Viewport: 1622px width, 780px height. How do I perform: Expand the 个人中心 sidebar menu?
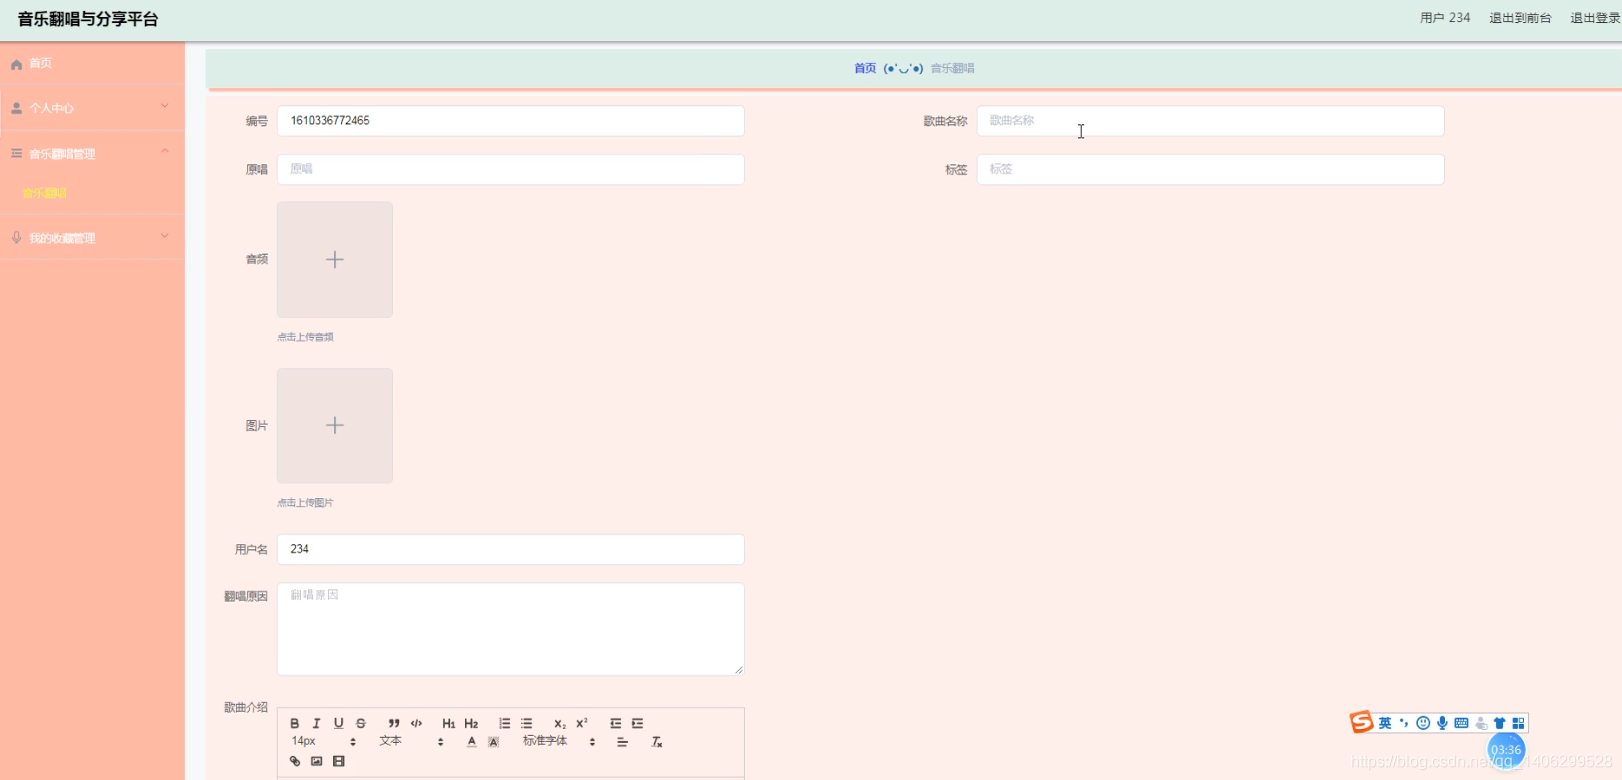pos(92,108)
